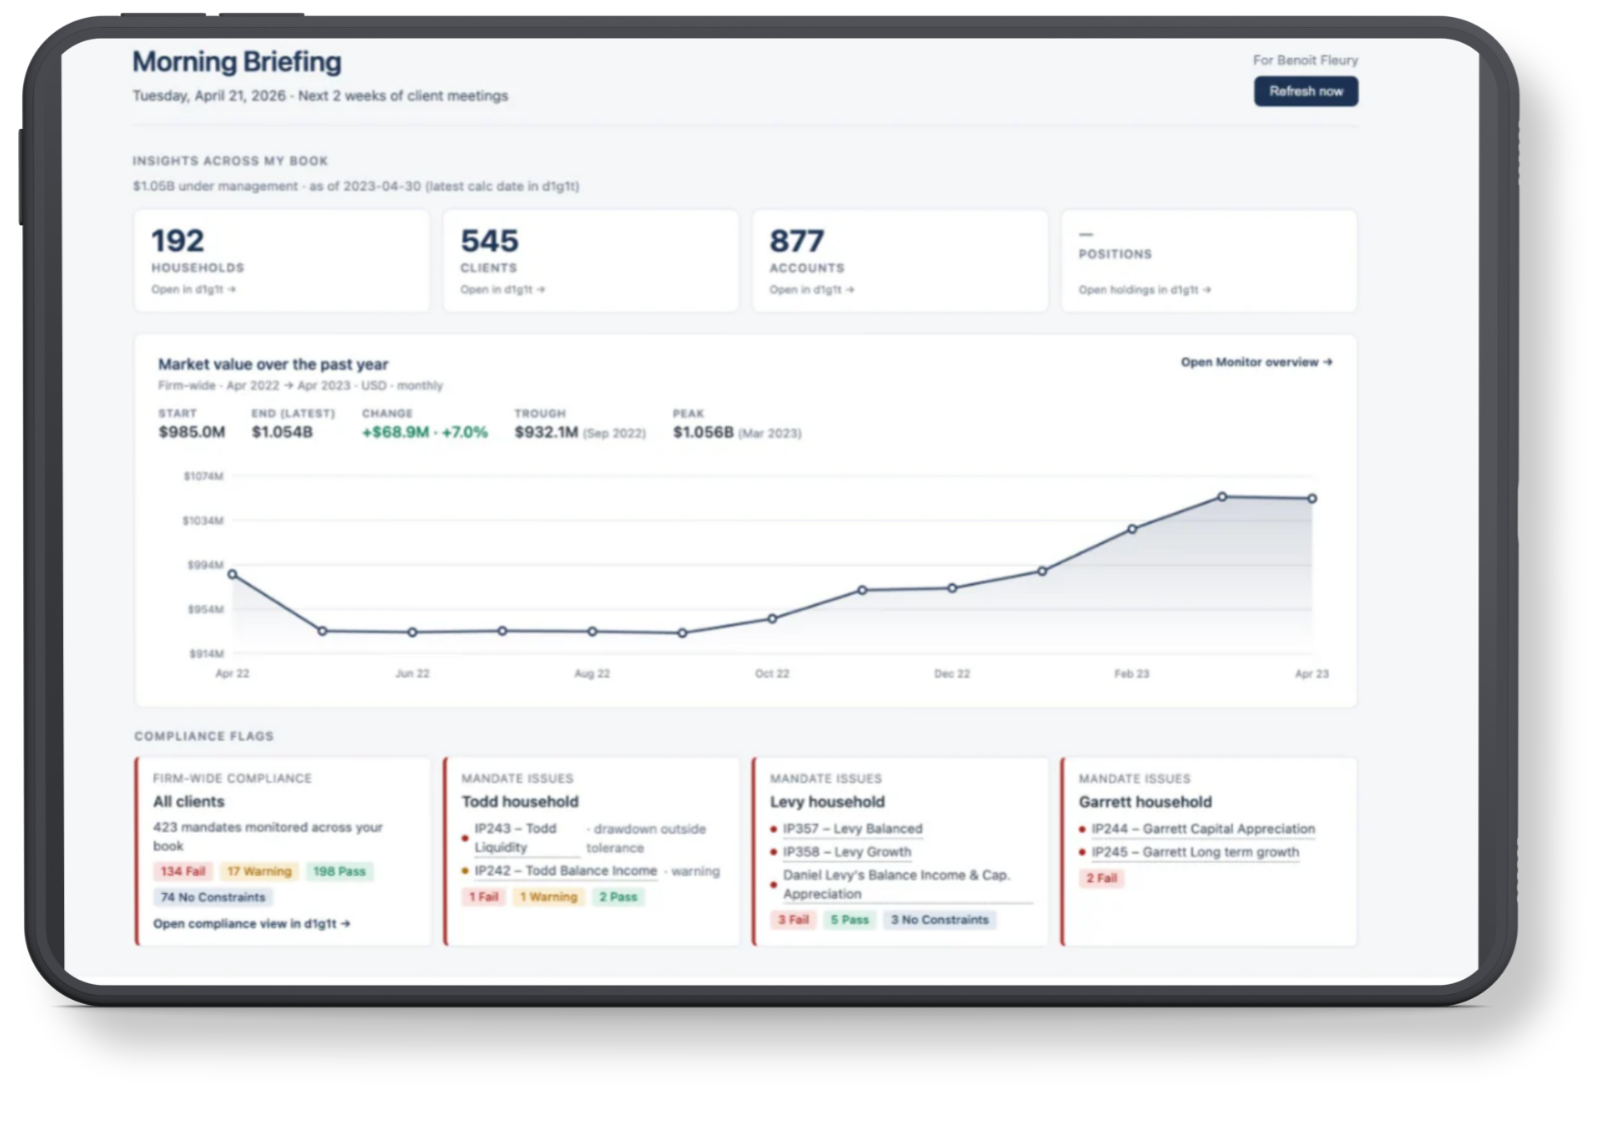Click the 134 Fail badge
This screenshot has height=1128, width=1606.
pos(182,871)
